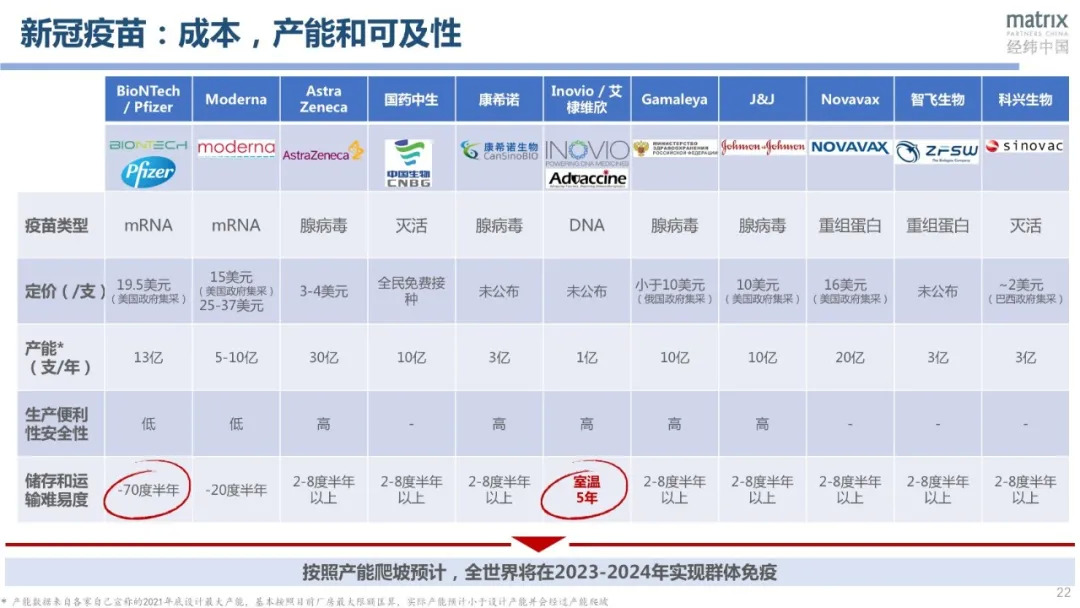Click the slide page number 22
Image resolution: width=1080 pixels, height=608 pixels.
point(1063,592)
